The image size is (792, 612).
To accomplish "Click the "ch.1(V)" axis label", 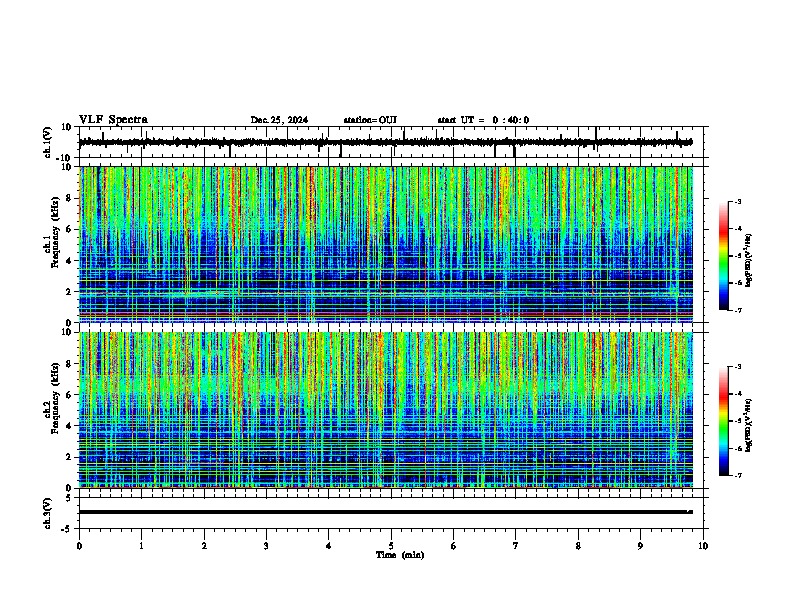I will [x=48, y=142].
